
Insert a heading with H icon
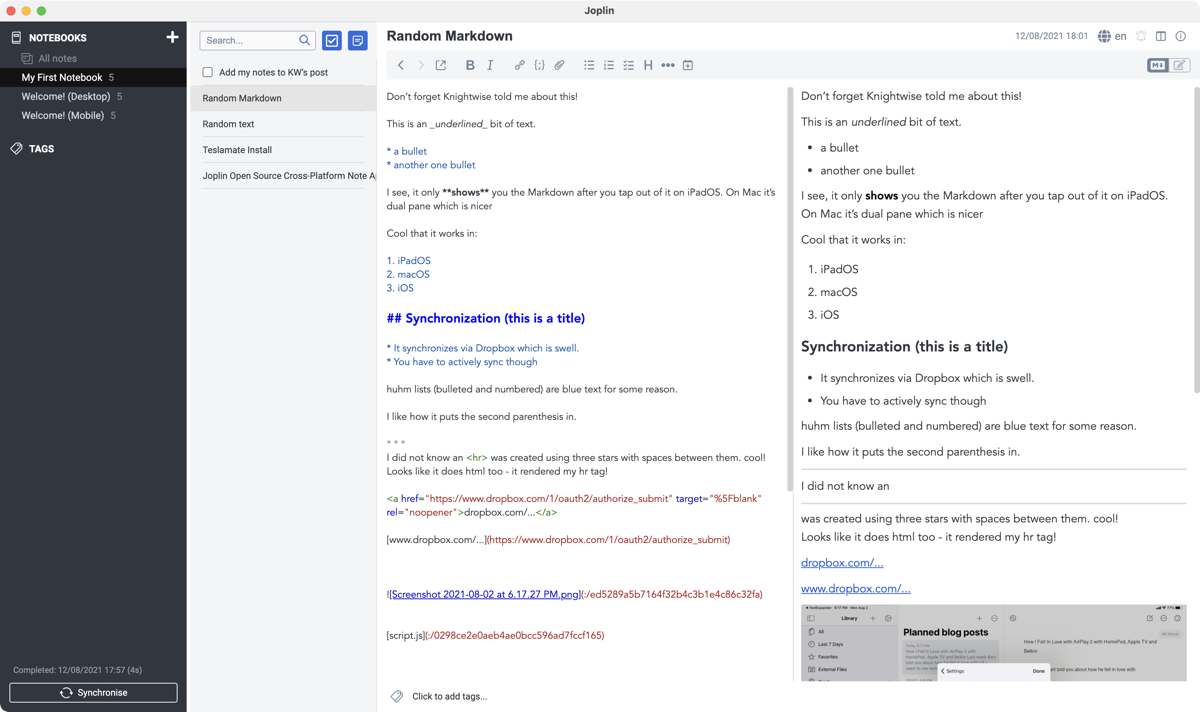point(648,65)
